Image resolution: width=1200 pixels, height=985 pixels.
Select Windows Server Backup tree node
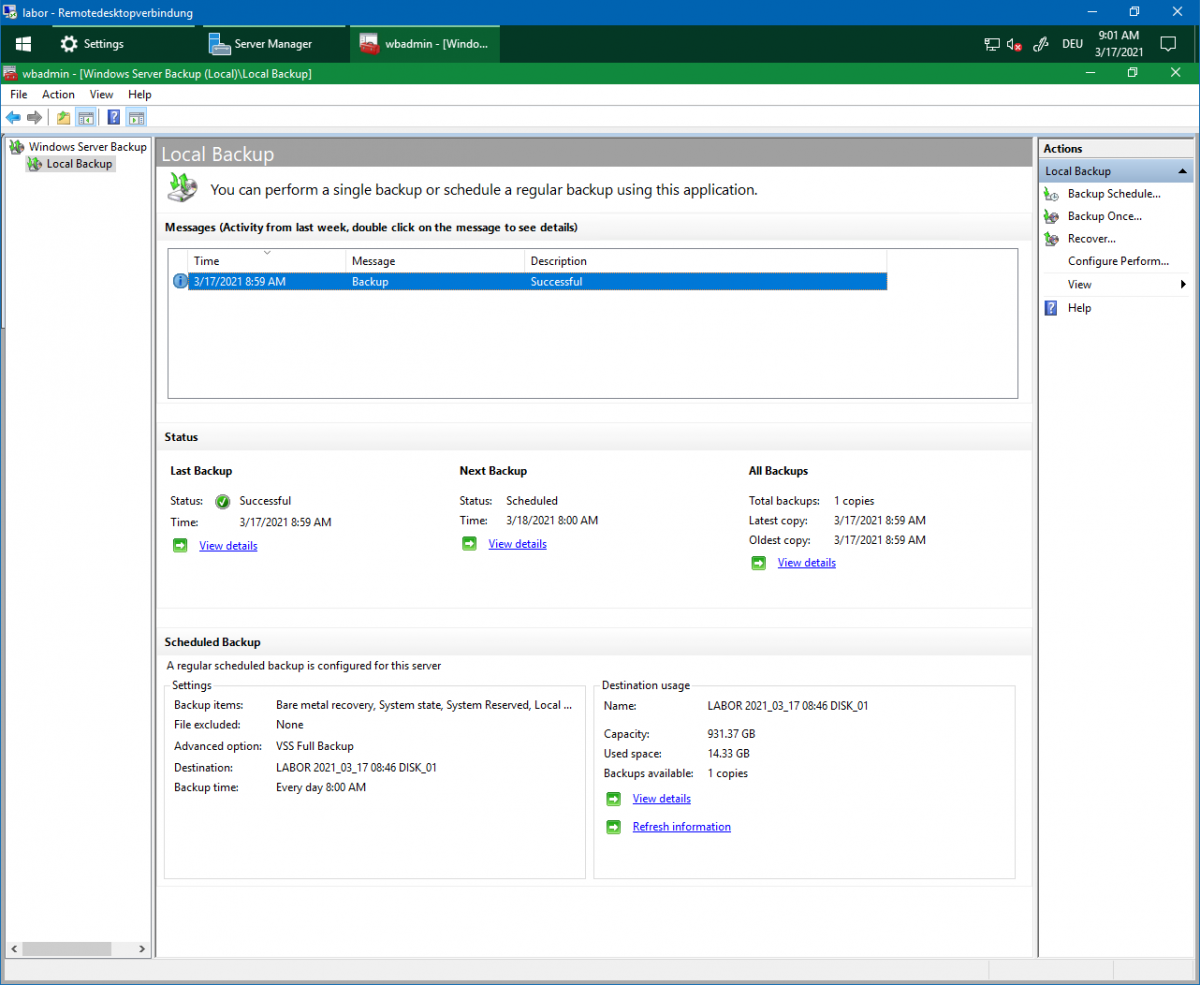[87, 147]
